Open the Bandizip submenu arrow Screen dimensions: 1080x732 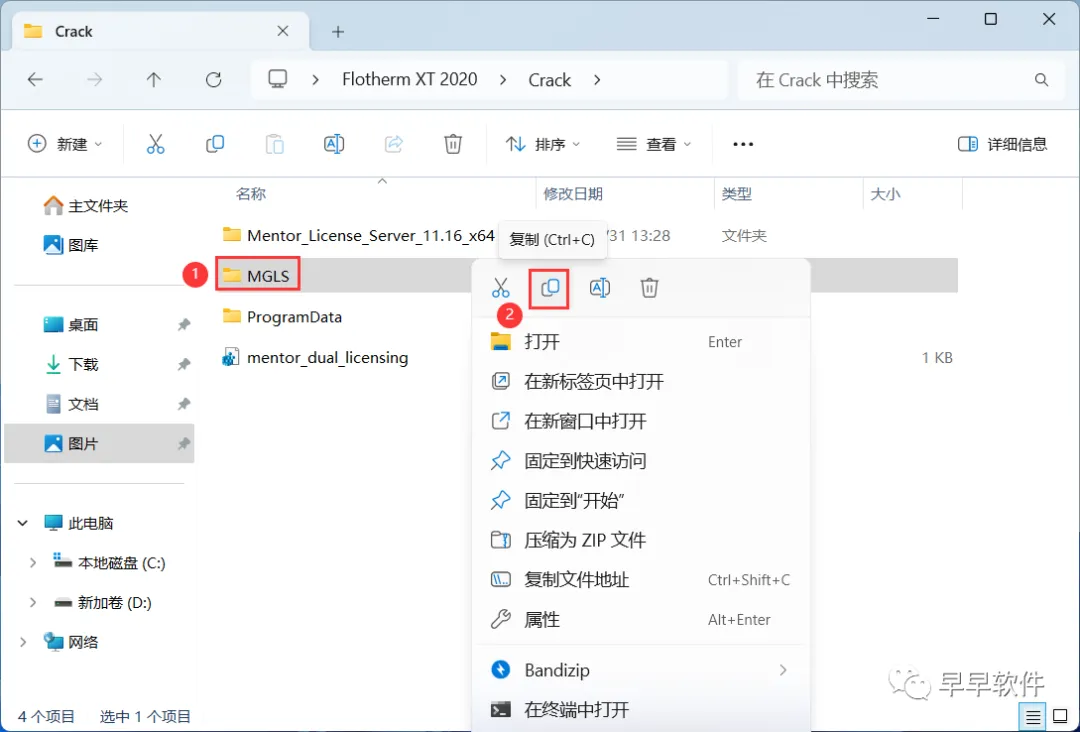coord(782,669)
